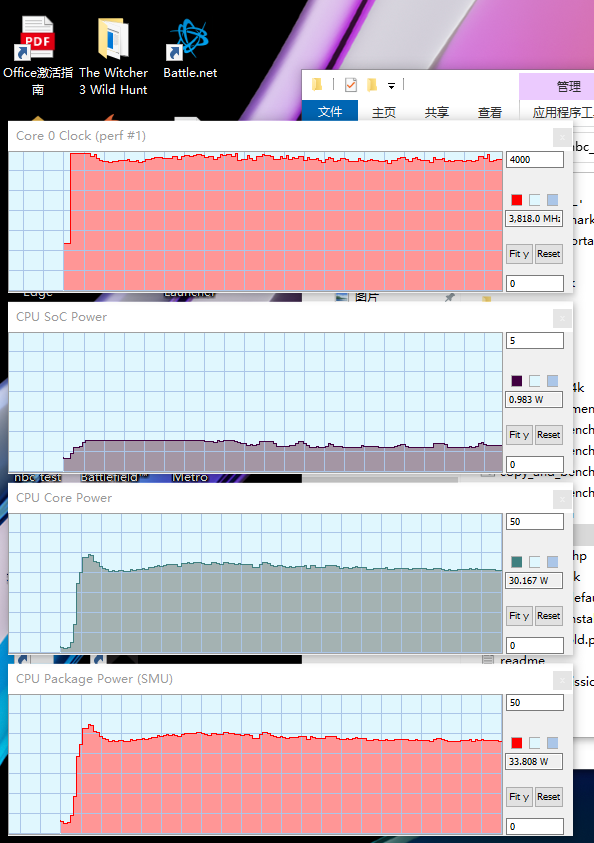
Task: Click the blue background color box in CPU Package Power
Action: pos(552,743)
